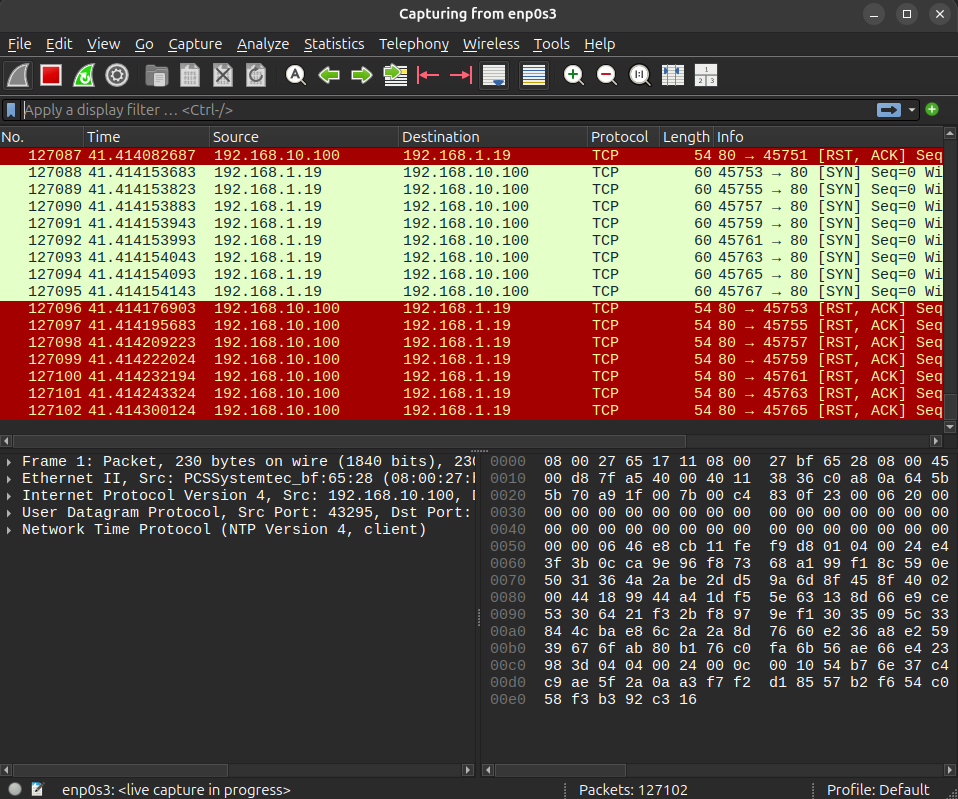Close this capture file icon
Screen dimensions: 958x799
point(223,76)
